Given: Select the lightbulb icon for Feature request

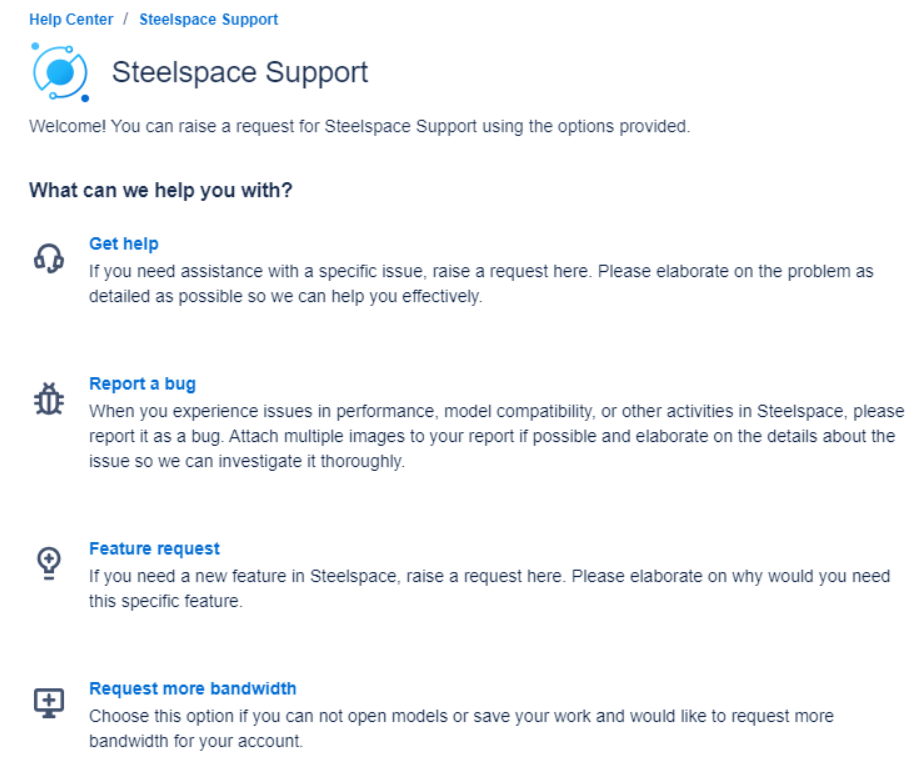Looking at the screenshot, I should pos(49,563).
